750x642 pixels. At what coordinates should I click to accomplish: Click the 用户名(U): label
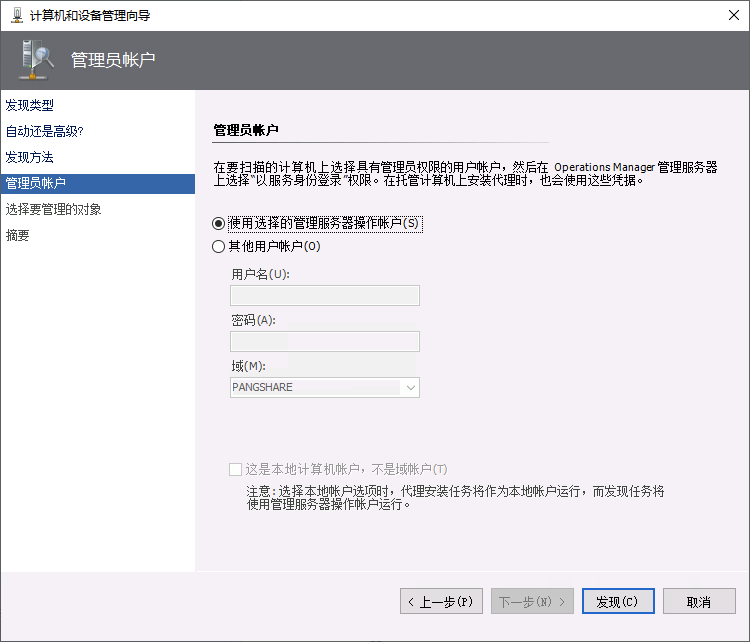[260, 274]
